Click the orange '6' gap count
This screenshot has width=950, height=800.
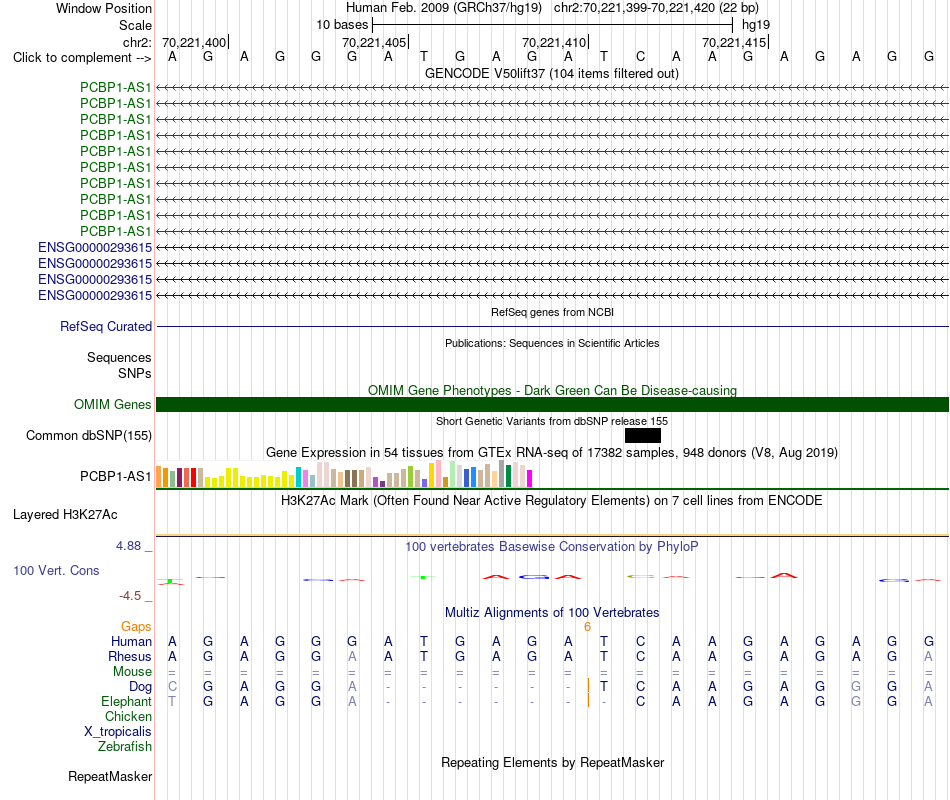click(x=587, y=627)
